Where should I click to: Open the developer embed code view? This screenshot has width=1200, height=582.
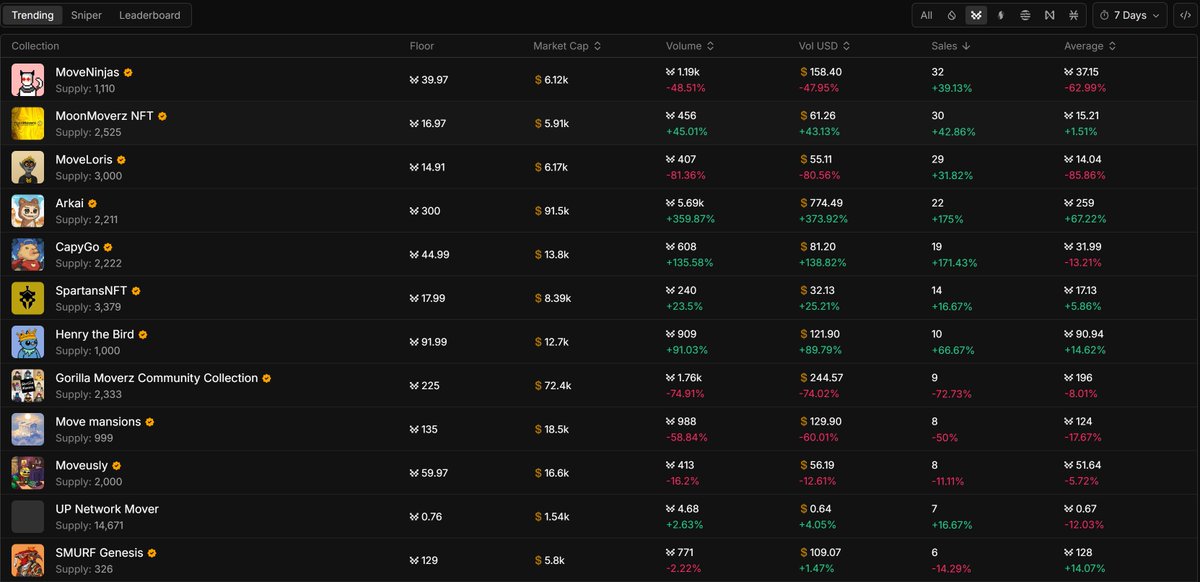click(1184, 15)
